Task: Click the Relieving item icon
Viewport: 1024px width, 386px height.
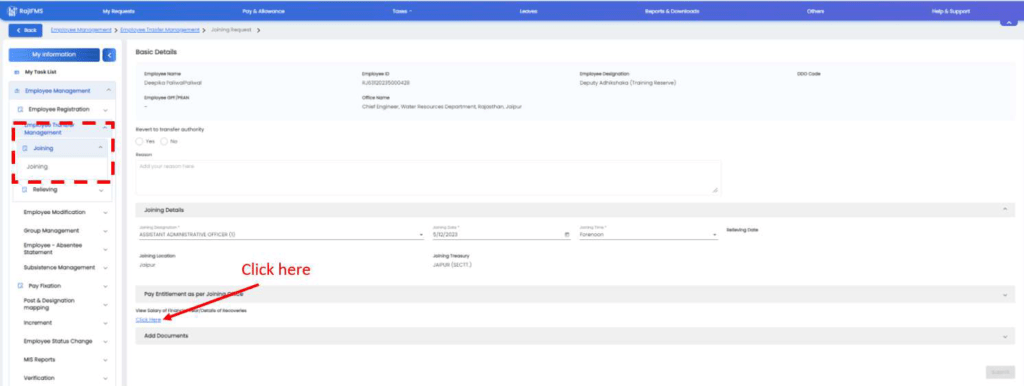Action: tap(25, 190)
